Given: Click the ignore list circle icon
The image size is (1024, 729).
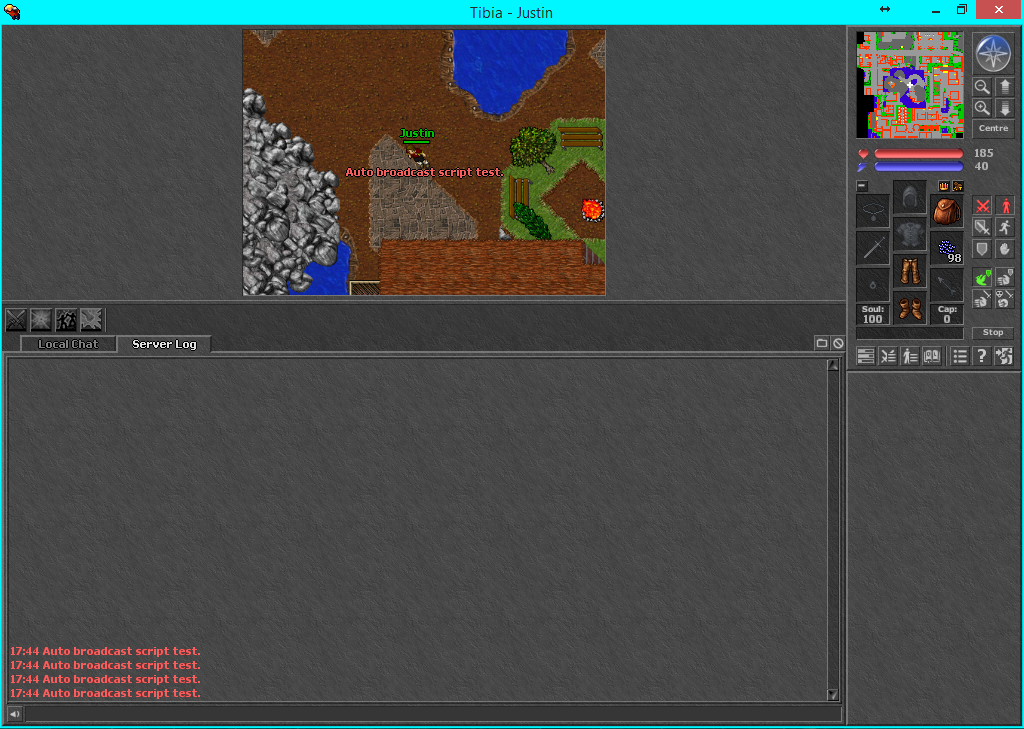Looking at the screenshot, I should click(839, 343).
